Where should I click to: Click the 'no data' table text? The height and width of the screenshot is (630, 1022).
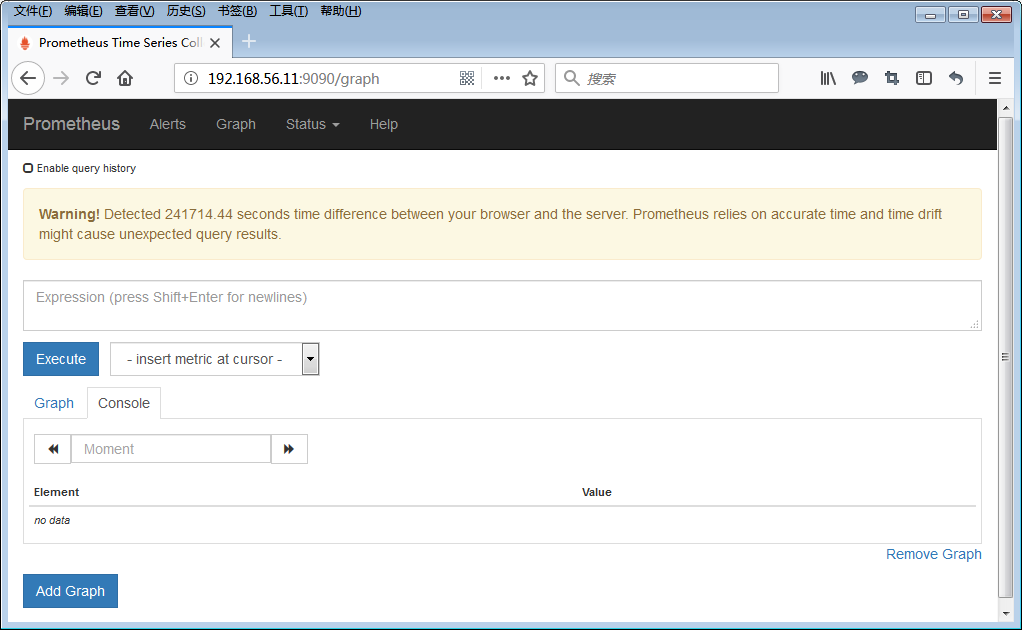pyautogui.click(x=52, y=521)
